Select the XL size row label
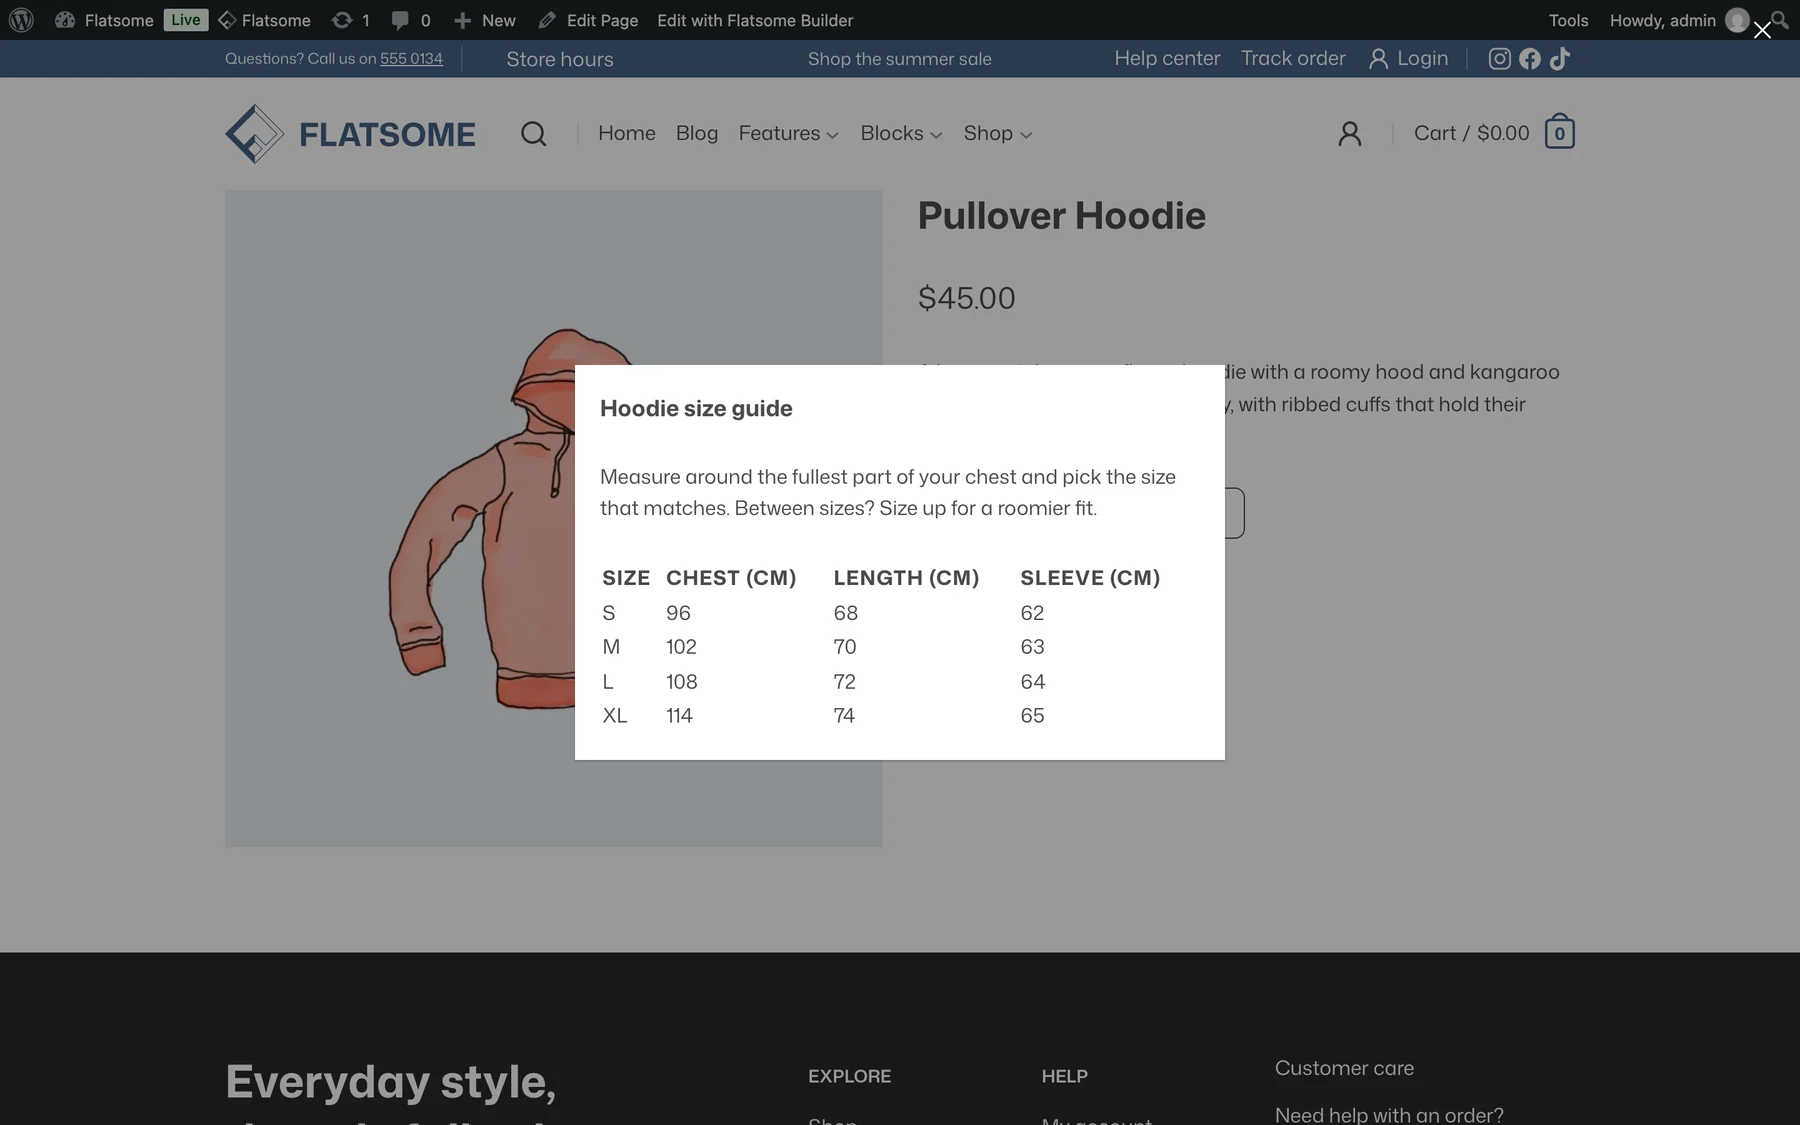 pos(615,716)
